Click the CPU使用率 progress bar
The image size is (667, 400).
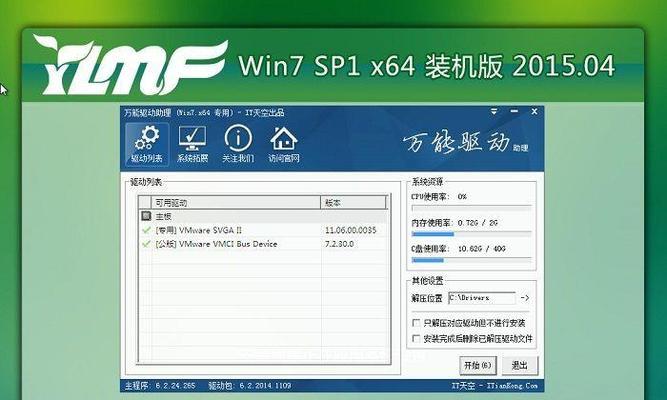[x=471, y=208]
